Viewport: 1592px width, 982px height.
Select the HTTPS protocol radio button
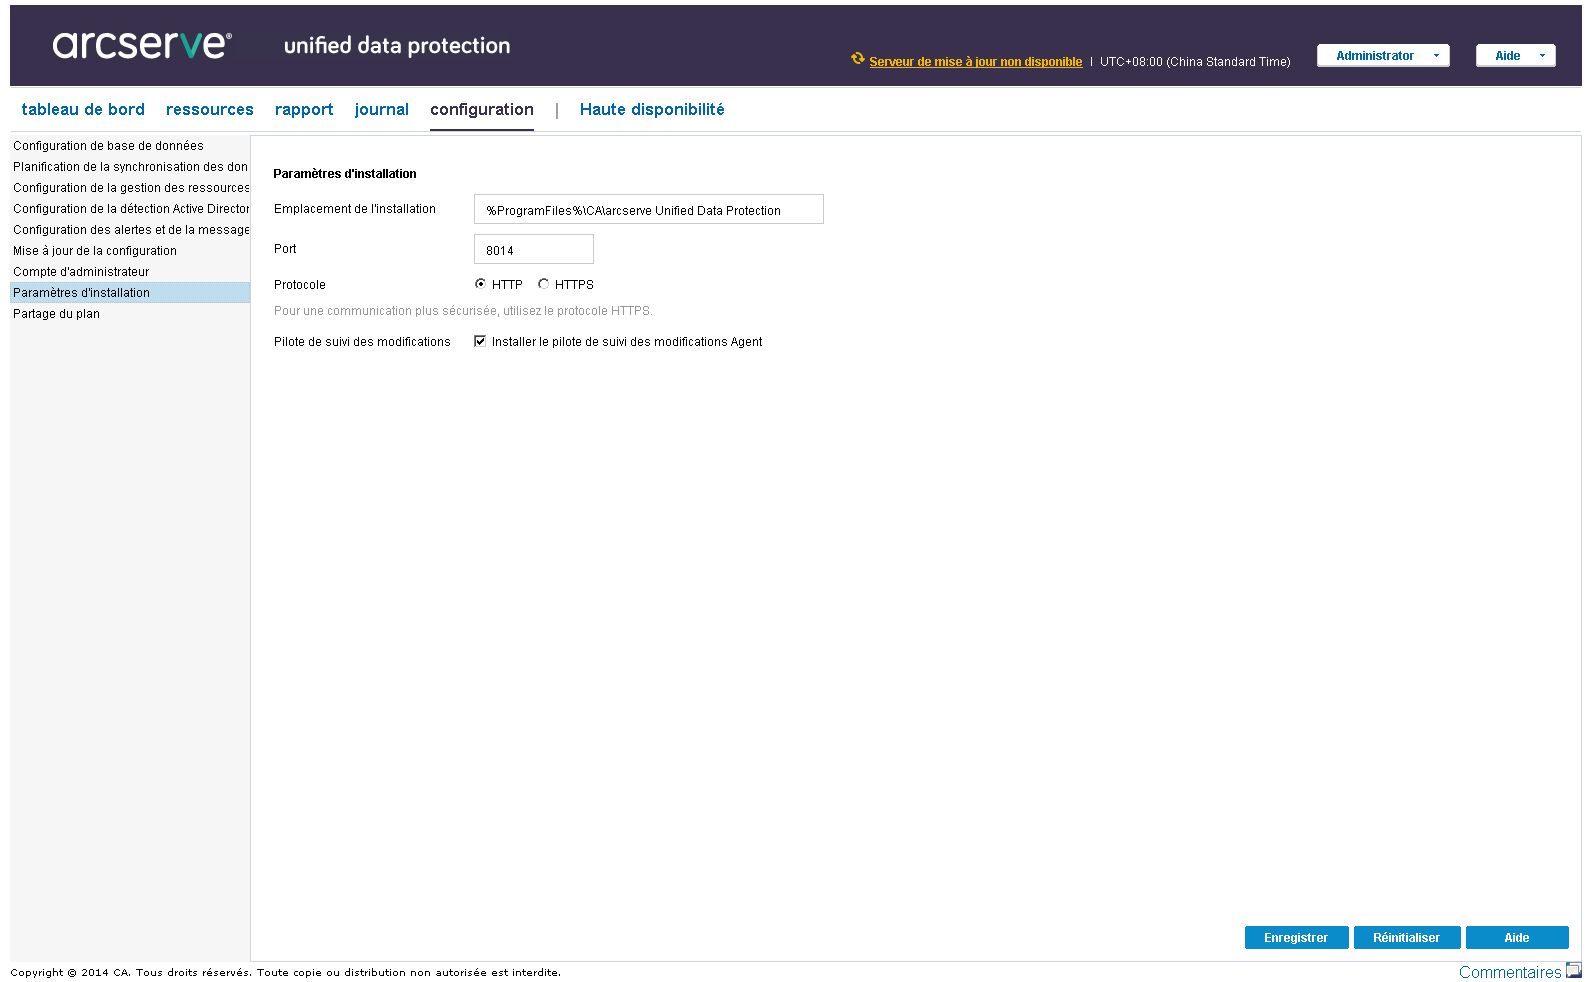(544, 284)
